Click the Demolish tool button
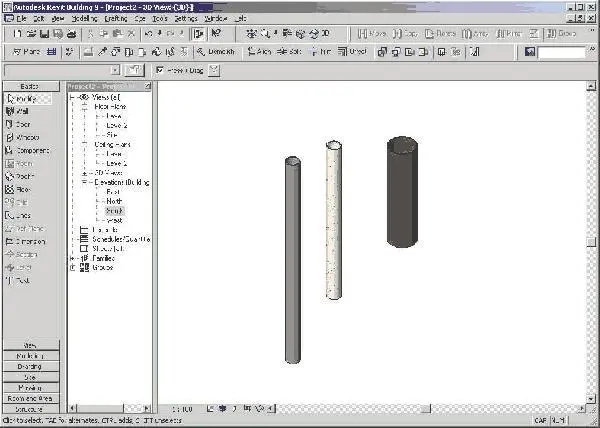This screenshot has height=428, width=600. [216, 52]
